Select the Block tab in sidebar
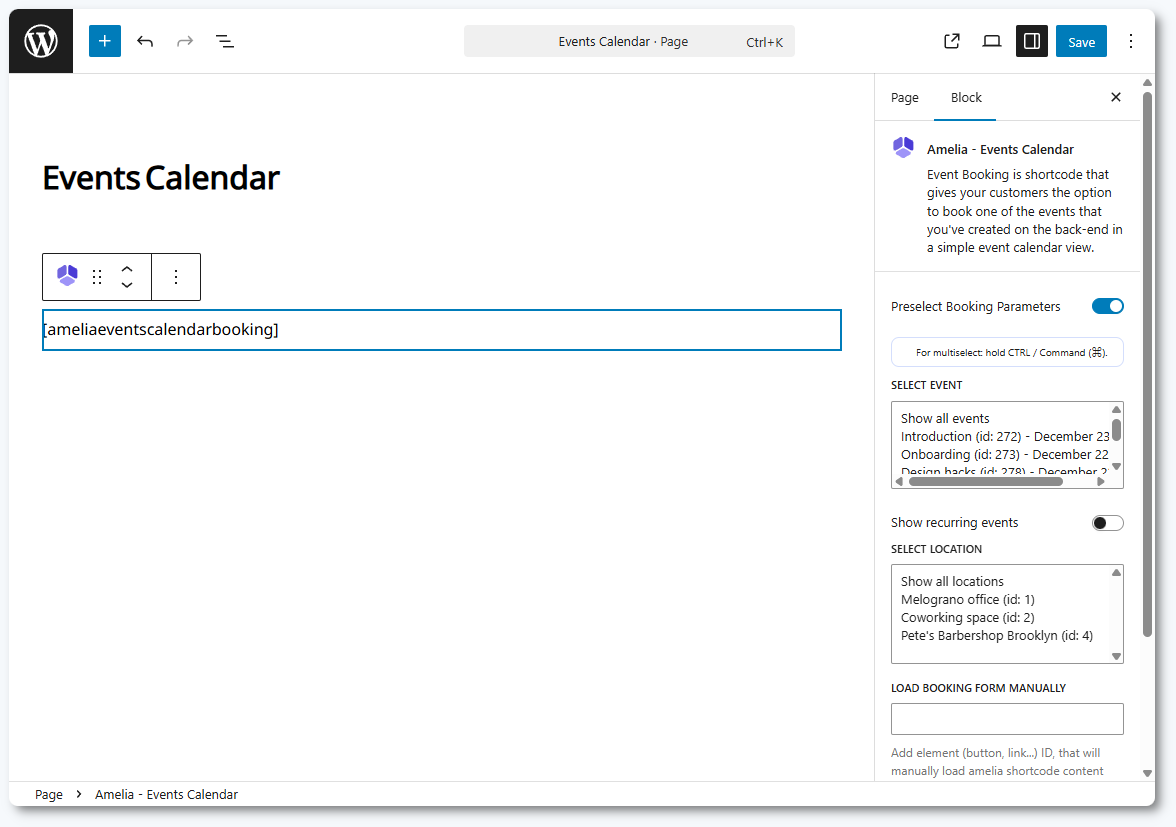 (x=966, y=98)
